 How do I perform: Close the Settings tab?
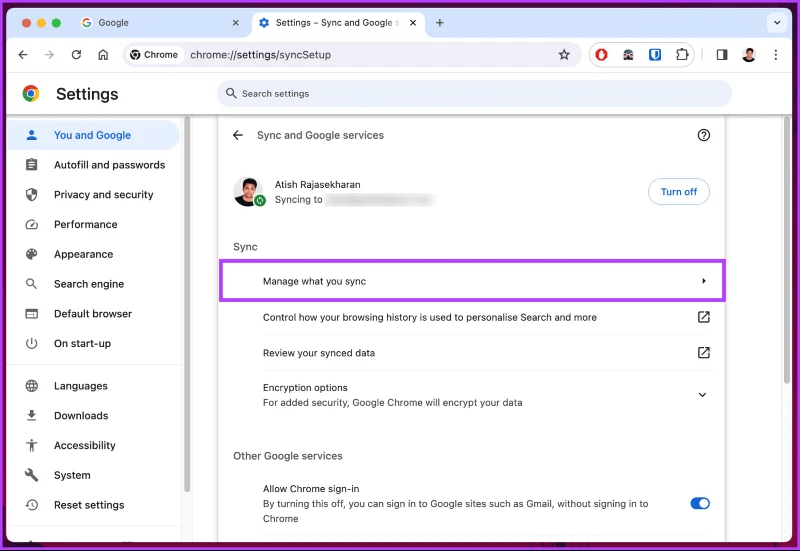[x=413, y=22]
